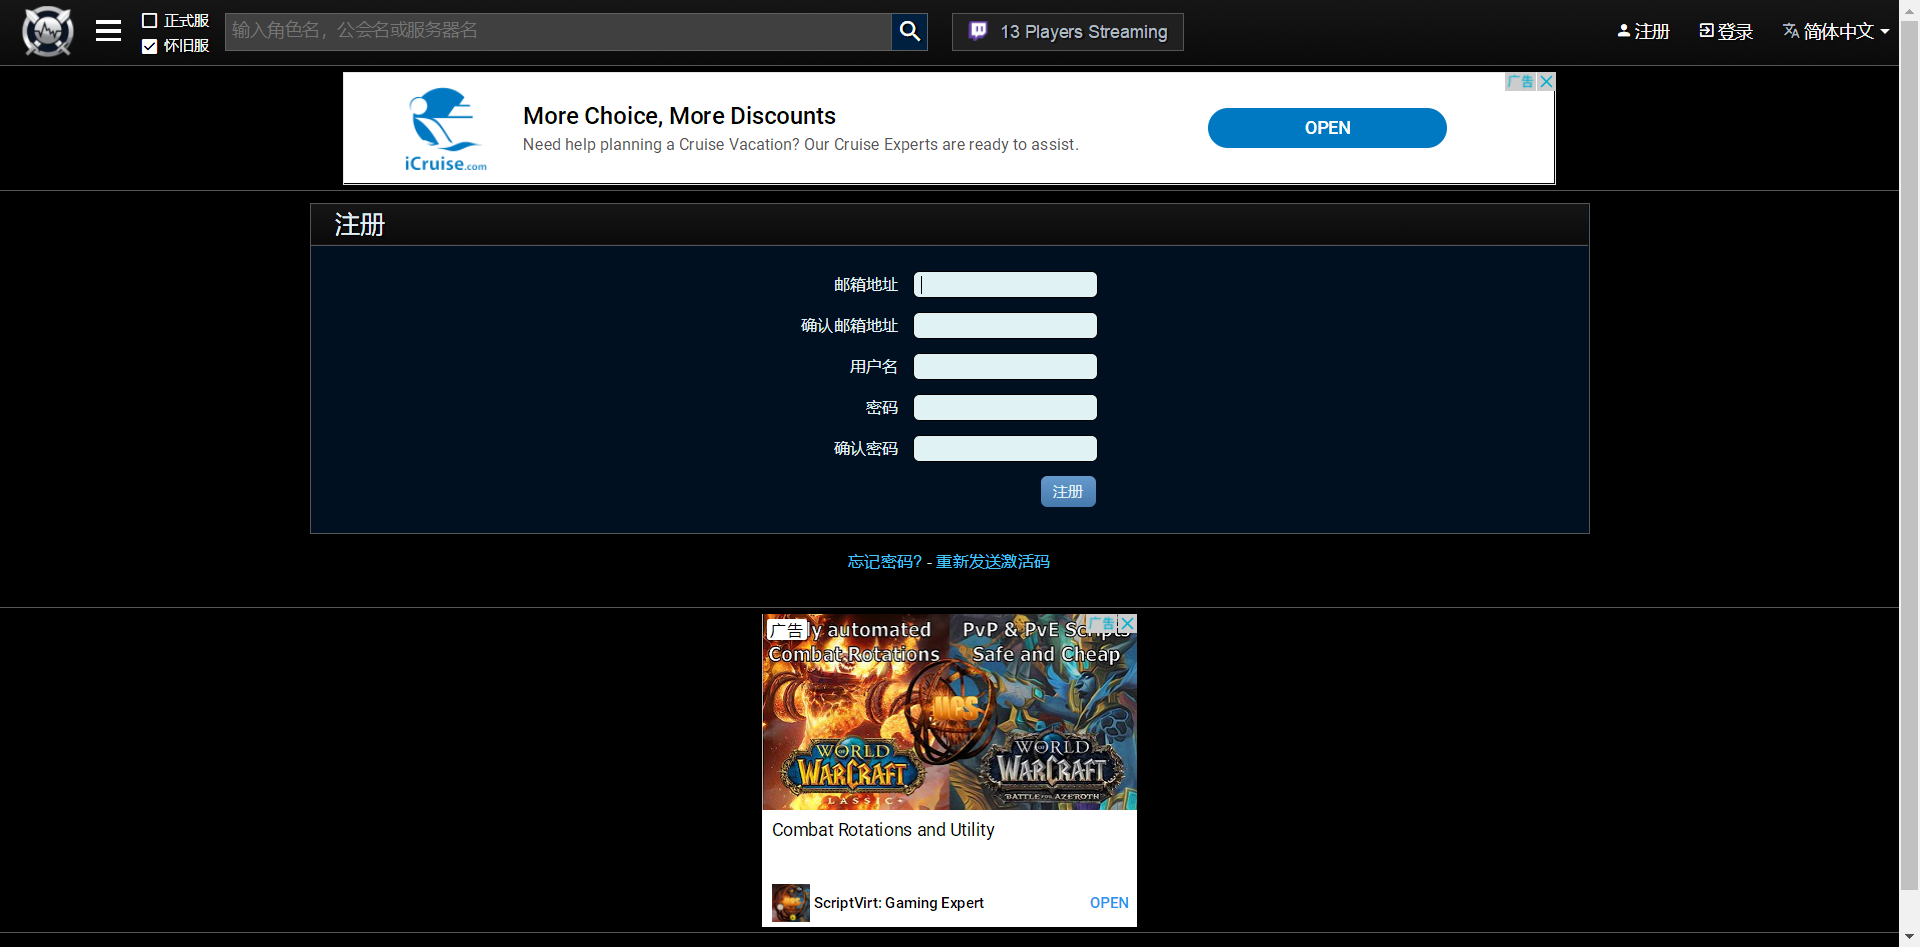Click the site logo icon
1920x947 pixels.
[x=48, y=32]
